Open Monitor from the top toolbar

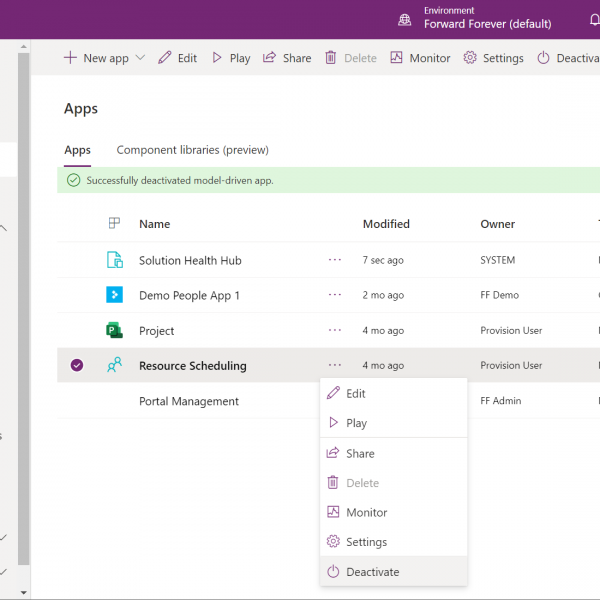(x=420, y=58)
